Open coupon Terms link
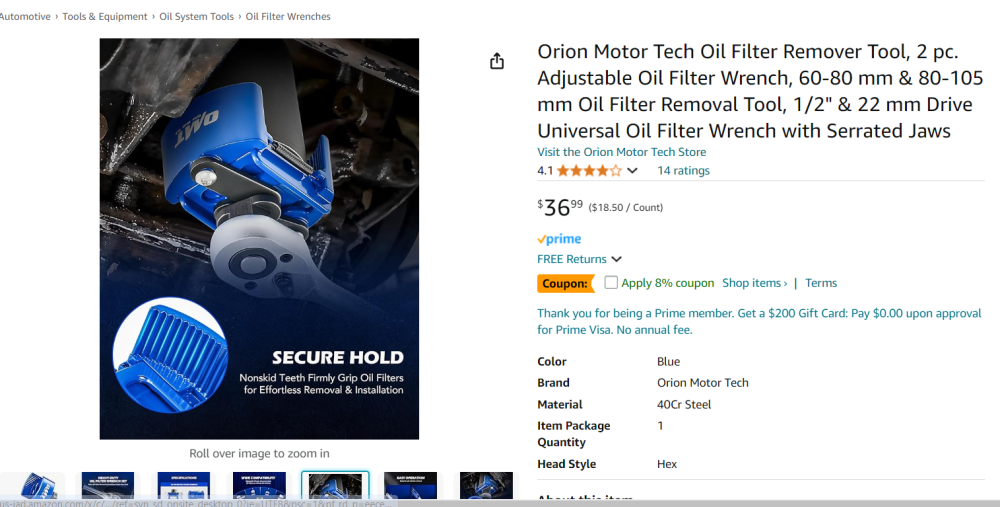The height and width of the screenshot is (507, 1000). [821, 283]
